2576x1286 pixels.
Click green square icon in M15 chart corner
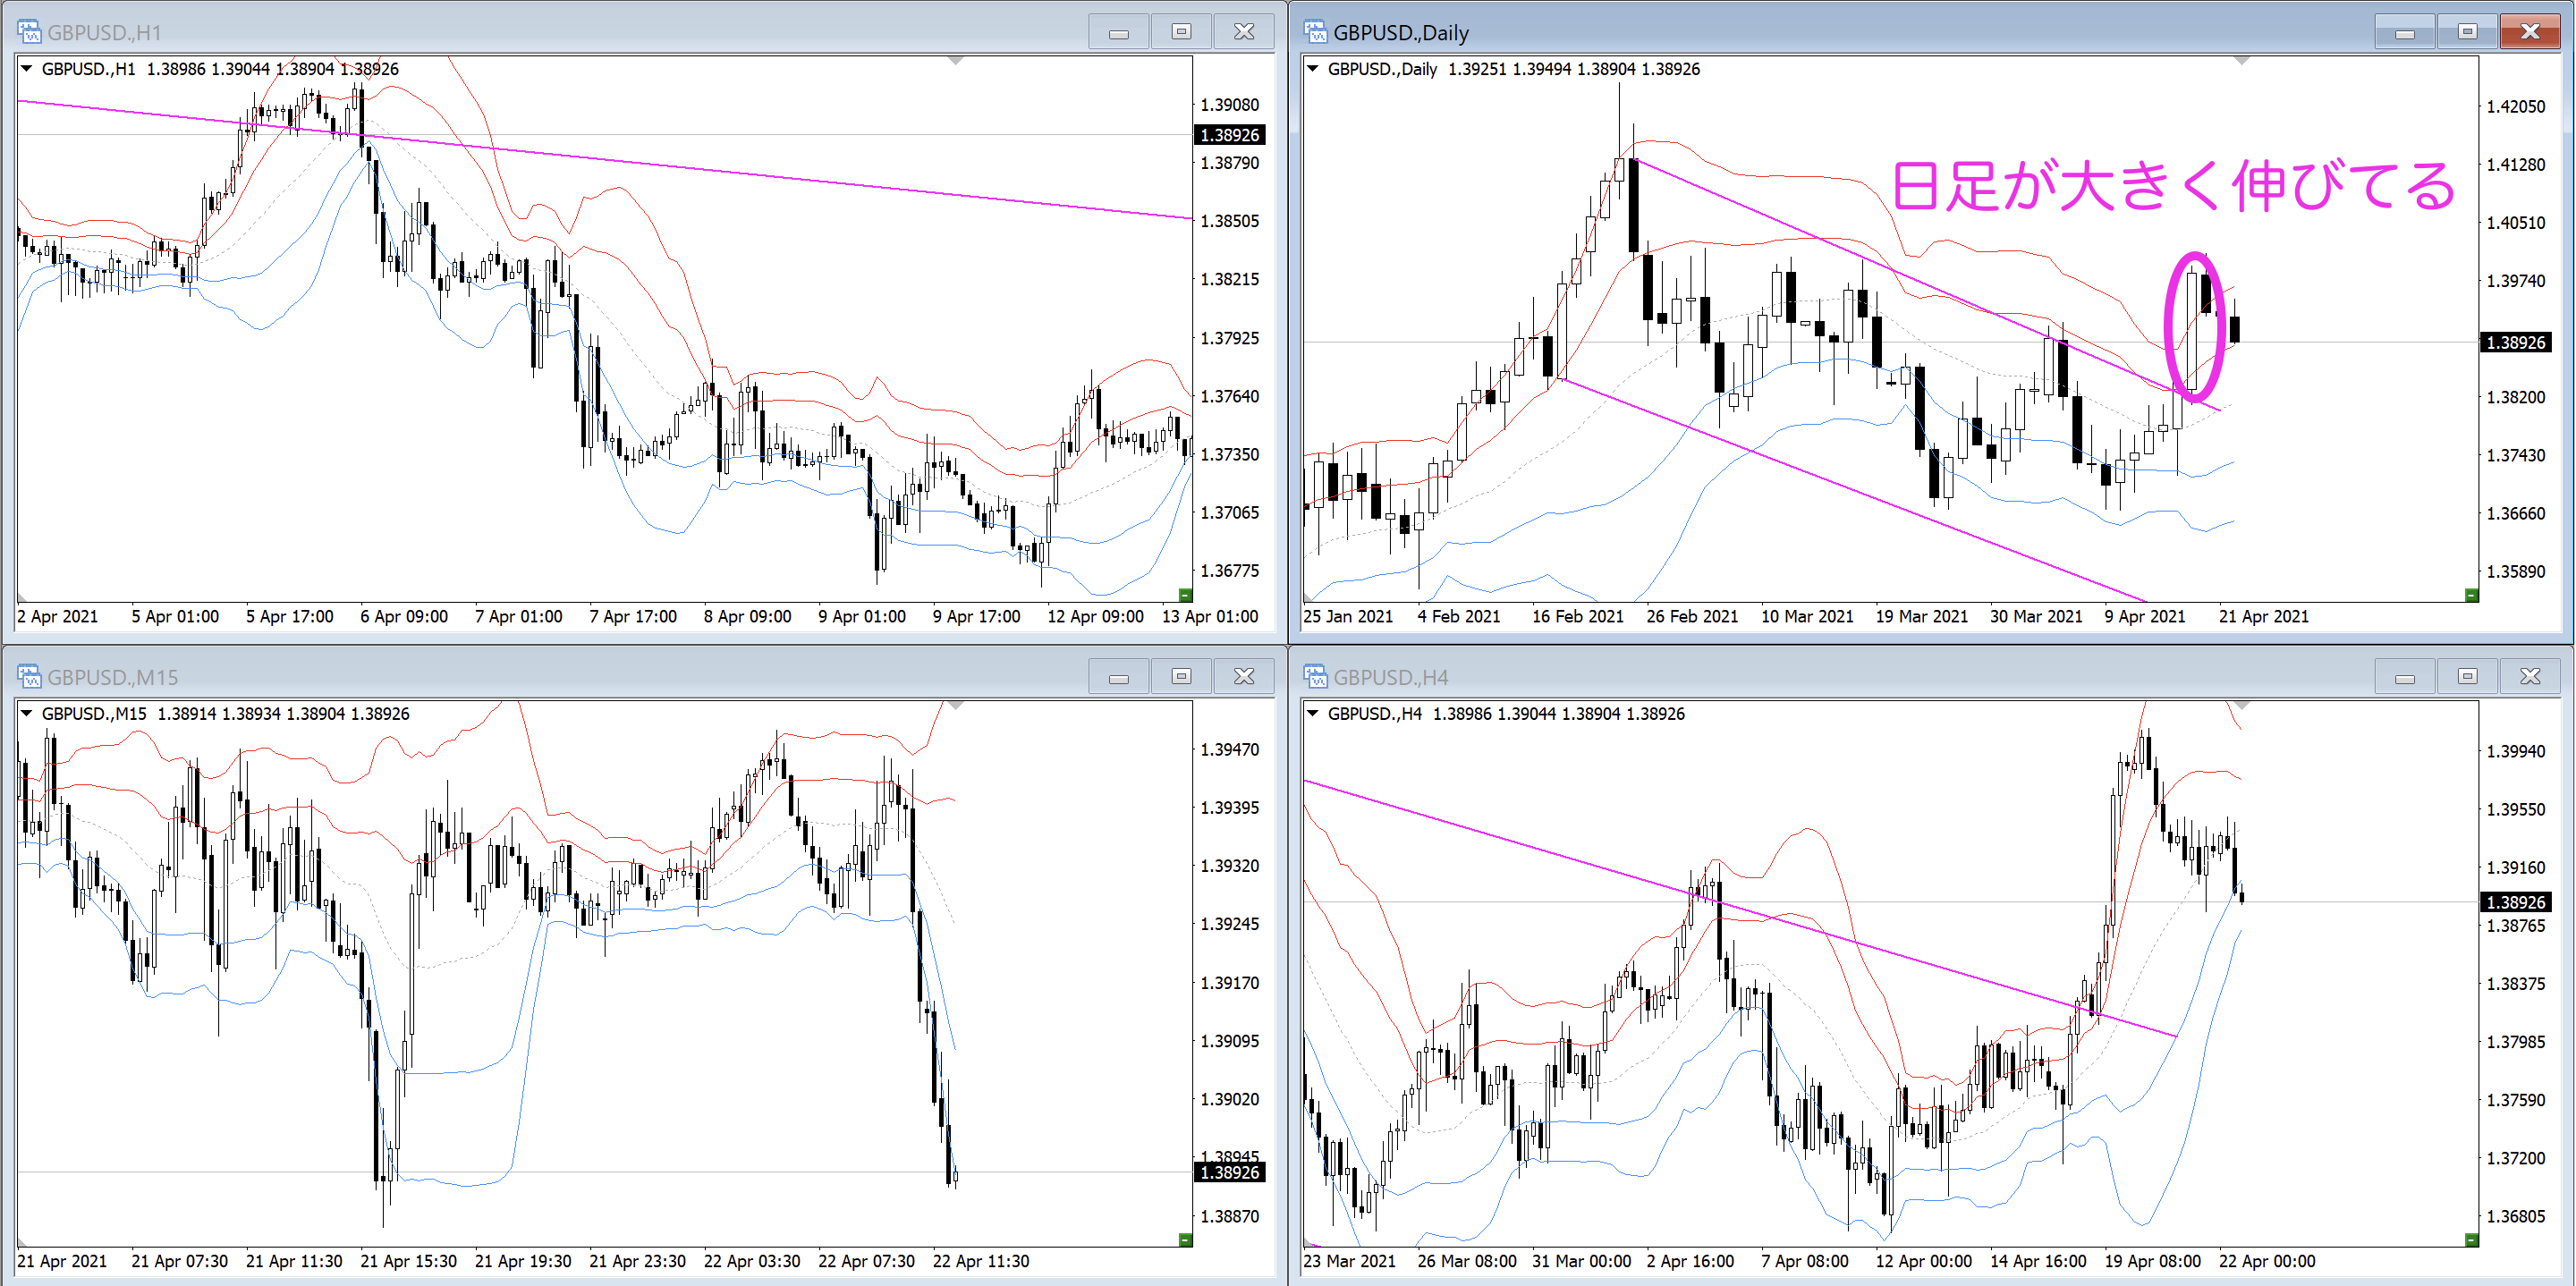1185,1240
